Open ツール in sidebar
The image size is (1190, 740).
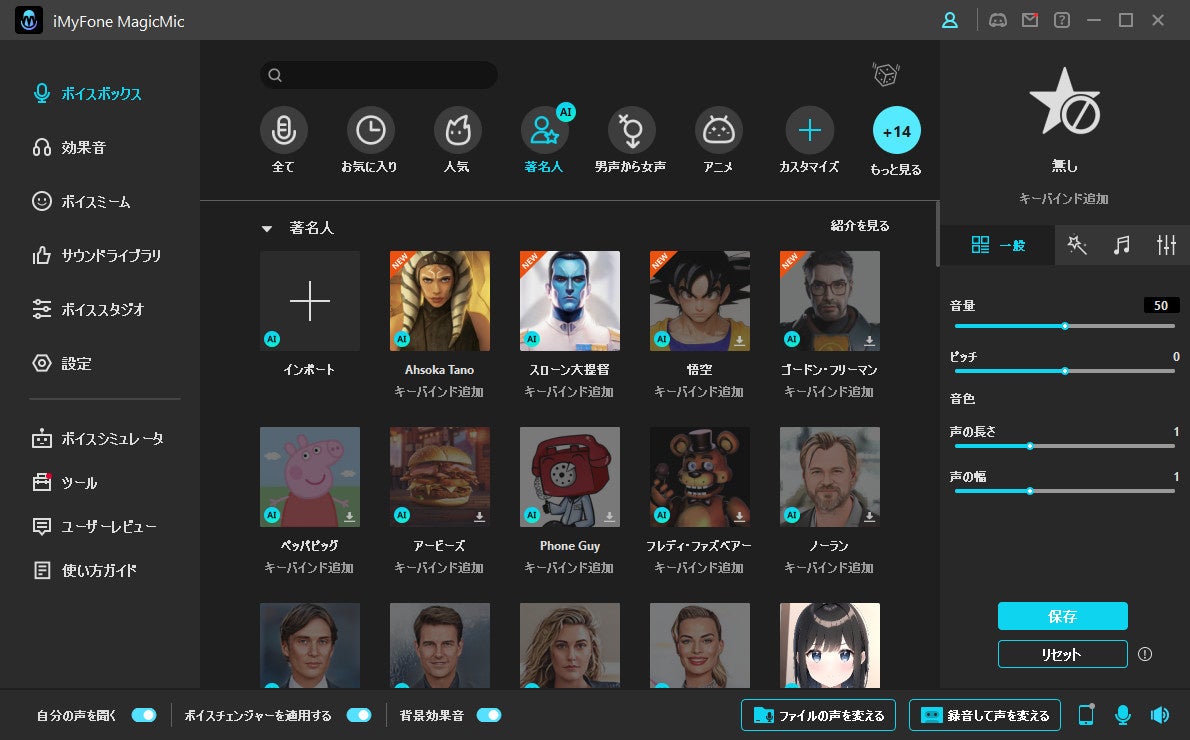(65, 483)
